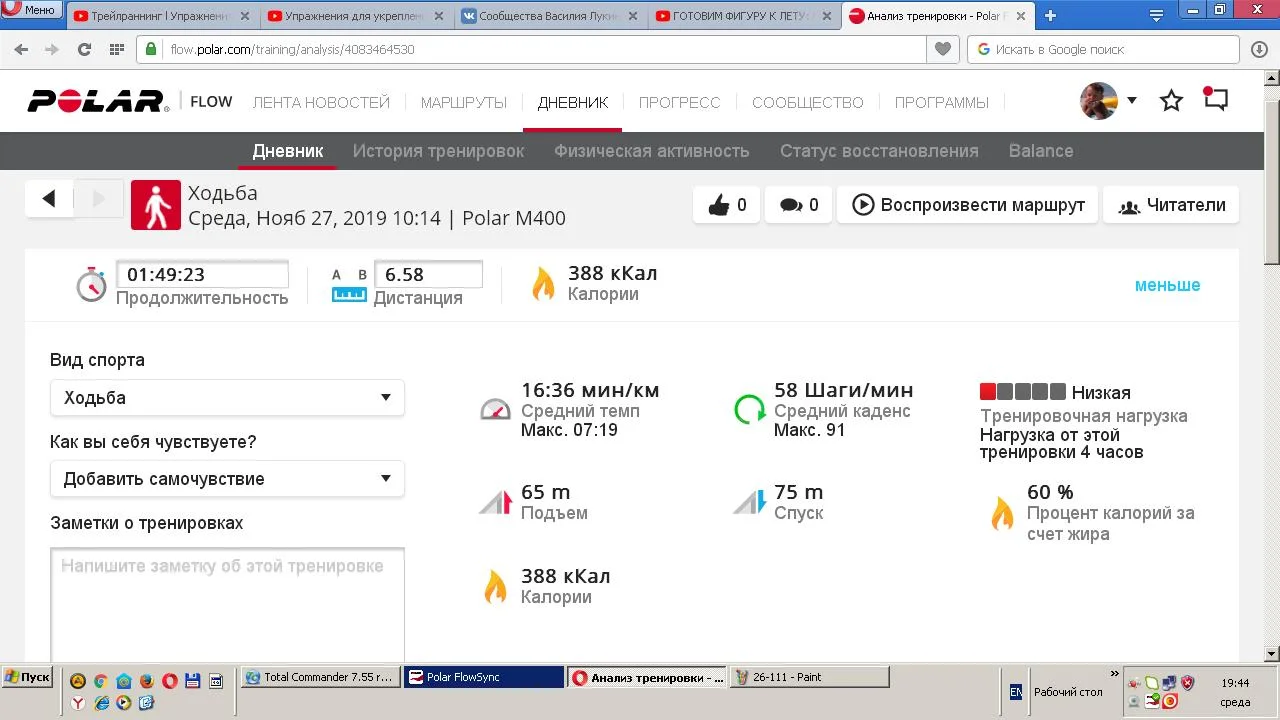
Task: Open profile avatar dropdown menu
Action: (x=1108, y=101)
